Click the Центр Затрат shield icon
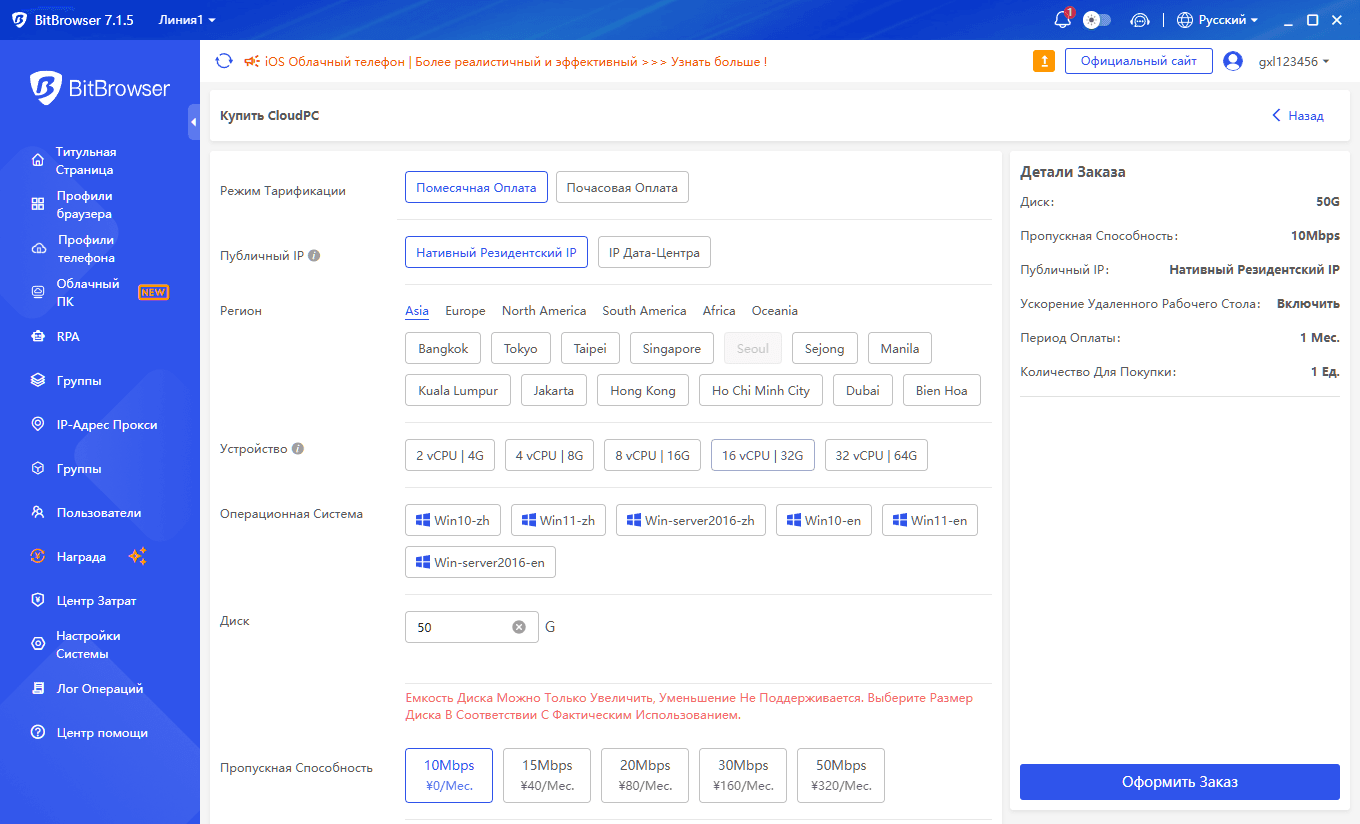This screenshot has height=824, width=1360. tap(38, 601)
